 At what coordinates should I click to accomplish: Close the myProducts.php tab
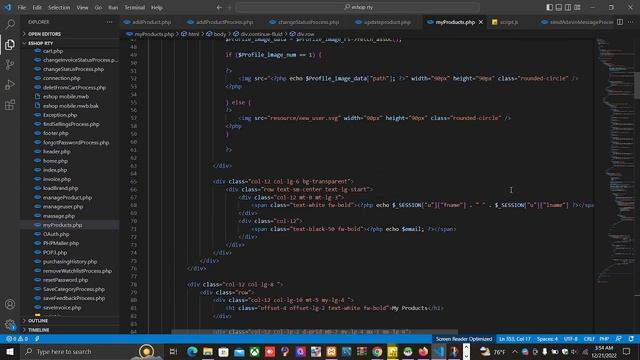[481, 22]
